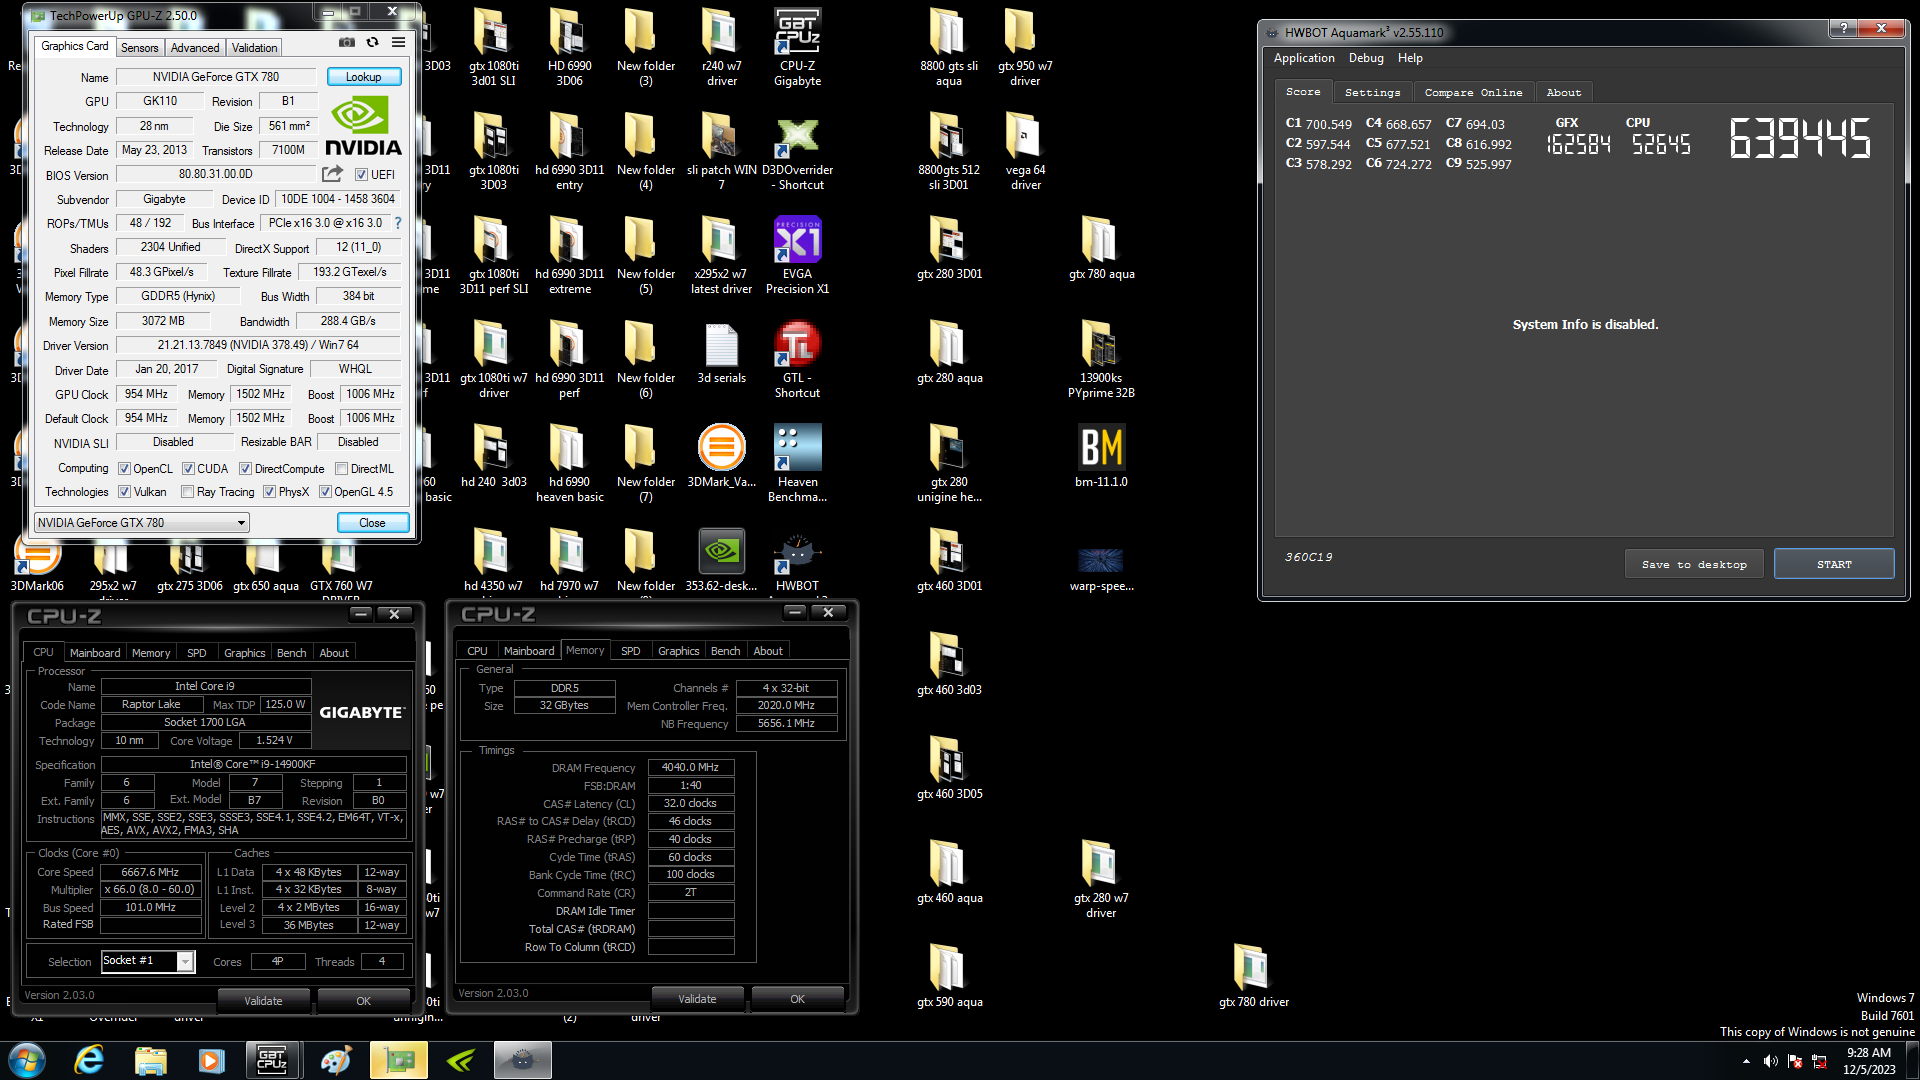Viewport: 1920px width, 1080px height.
Task: Click the Close button in GPU-Z
Action: click(372, 522)
